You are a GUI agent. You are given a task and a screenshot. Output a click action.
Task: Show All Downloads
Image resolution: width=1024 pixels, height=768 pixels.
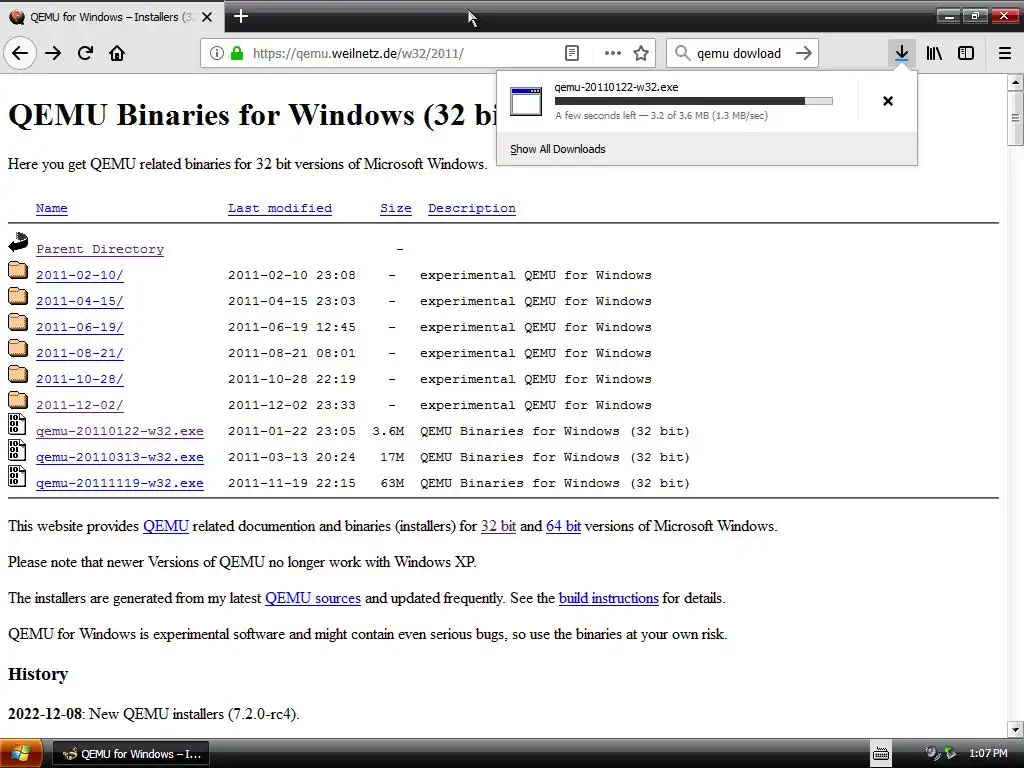click(x=558, y=149)
